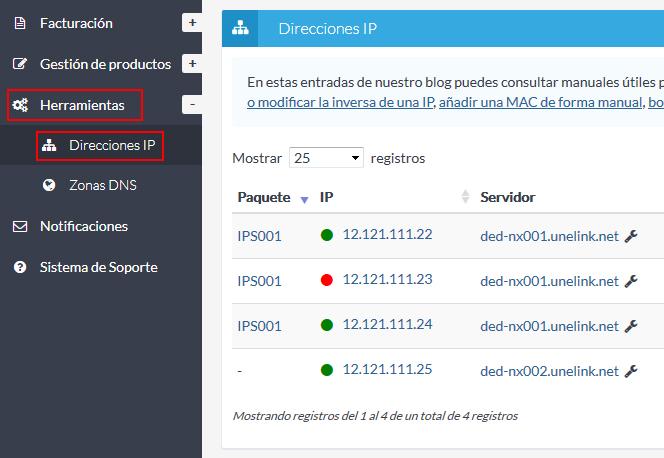The image size is (664, 458).
Task: Open the Mostrar 25 registros dropdown
Action: [326, 158]
